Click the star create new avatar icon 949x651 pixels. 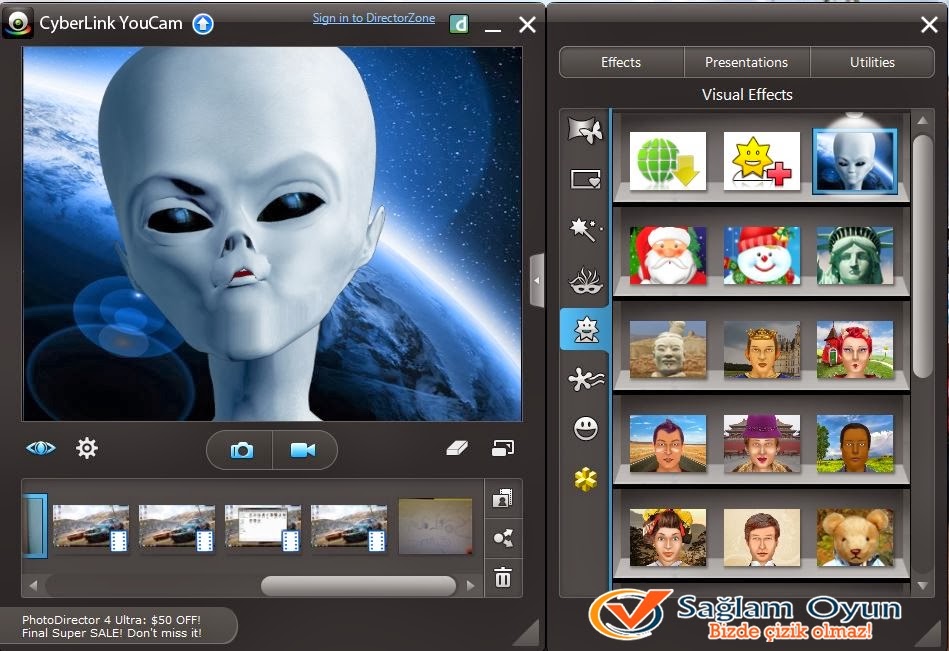tap(761, 162)
